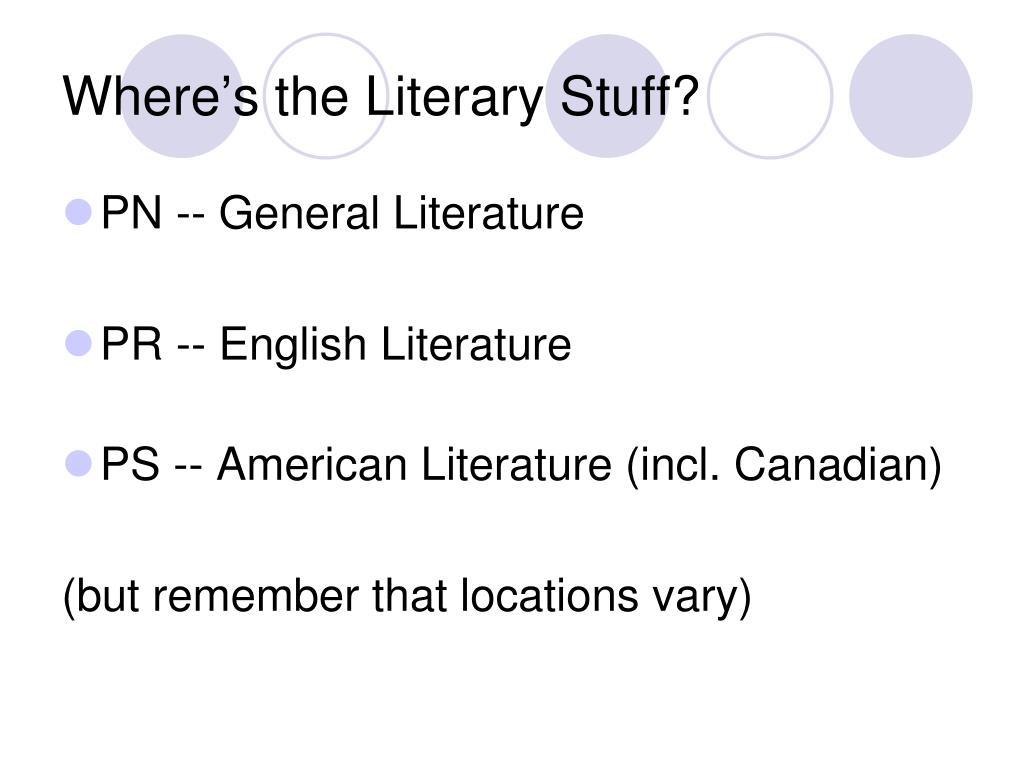Select the slide title 'Where's the Literary Stuff?'
Screen dimensions: 1024x768
pyautogui.click(x=381, y=97)
